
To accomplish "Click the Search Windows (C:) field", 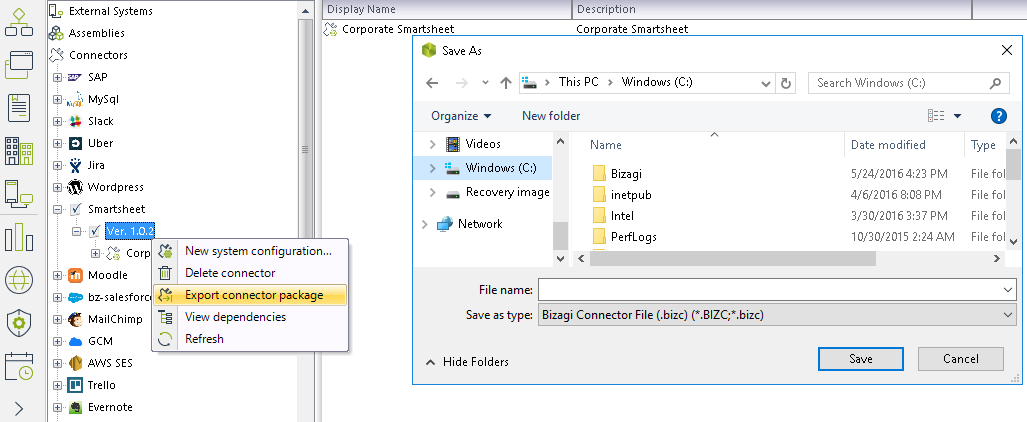I will coord(908,83).
